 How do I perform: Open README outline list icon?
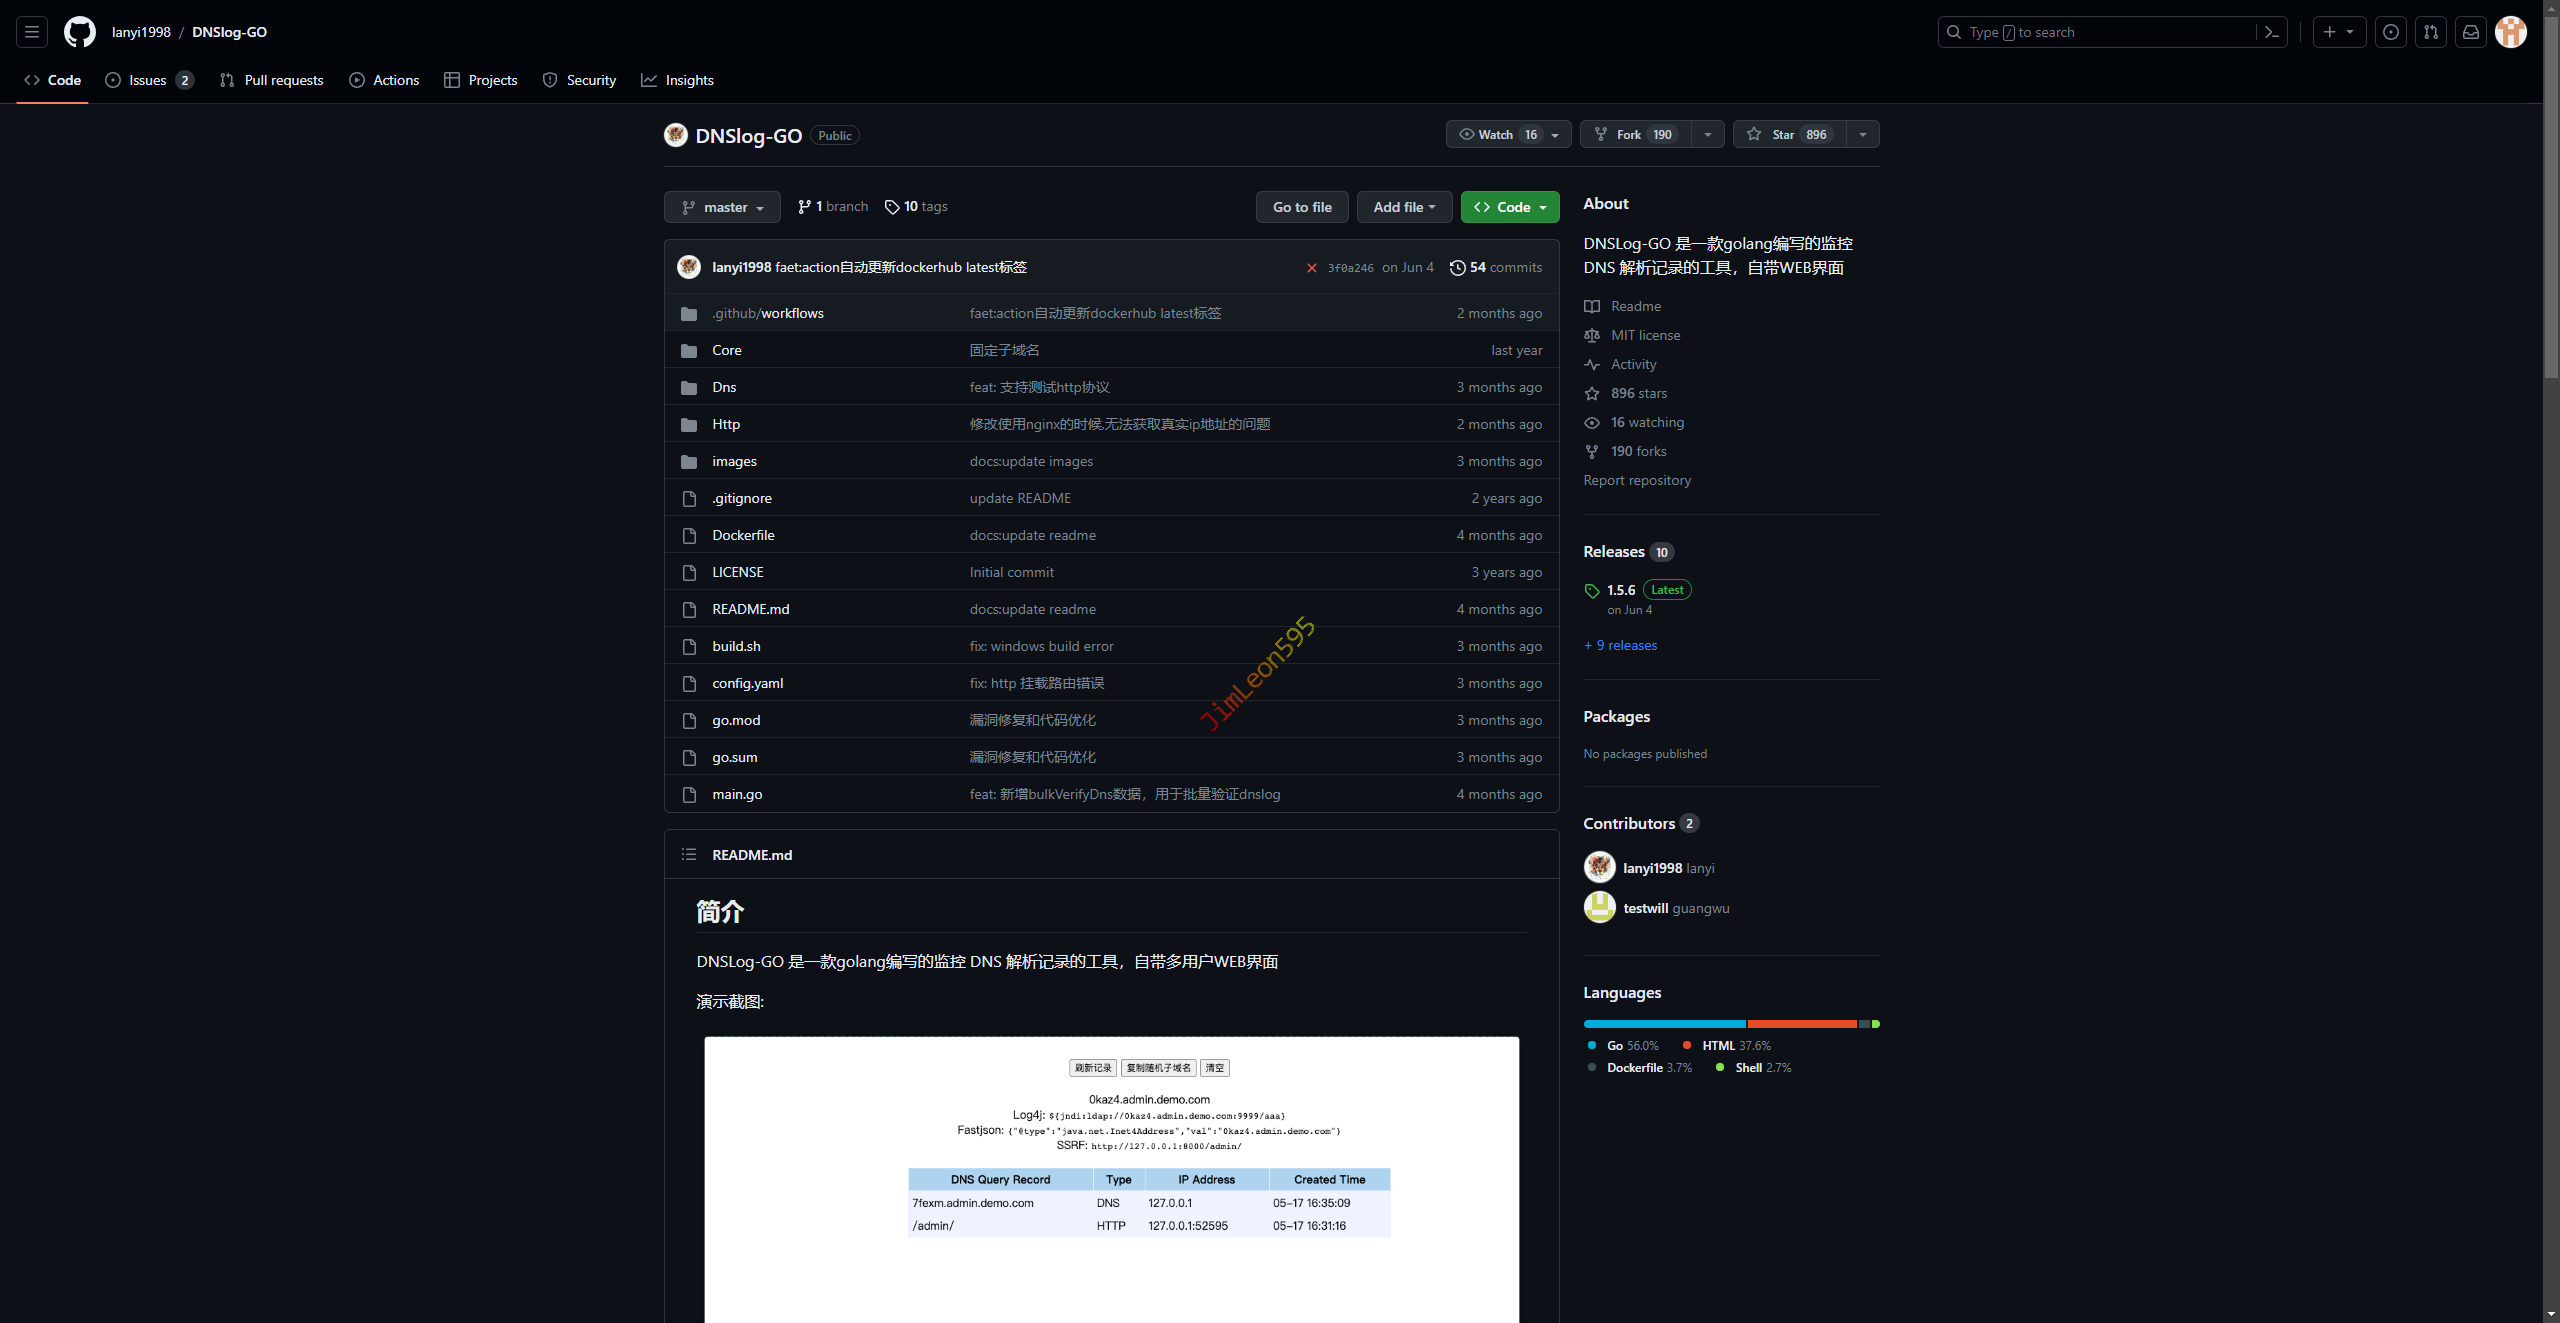click(x=689, y=855)
